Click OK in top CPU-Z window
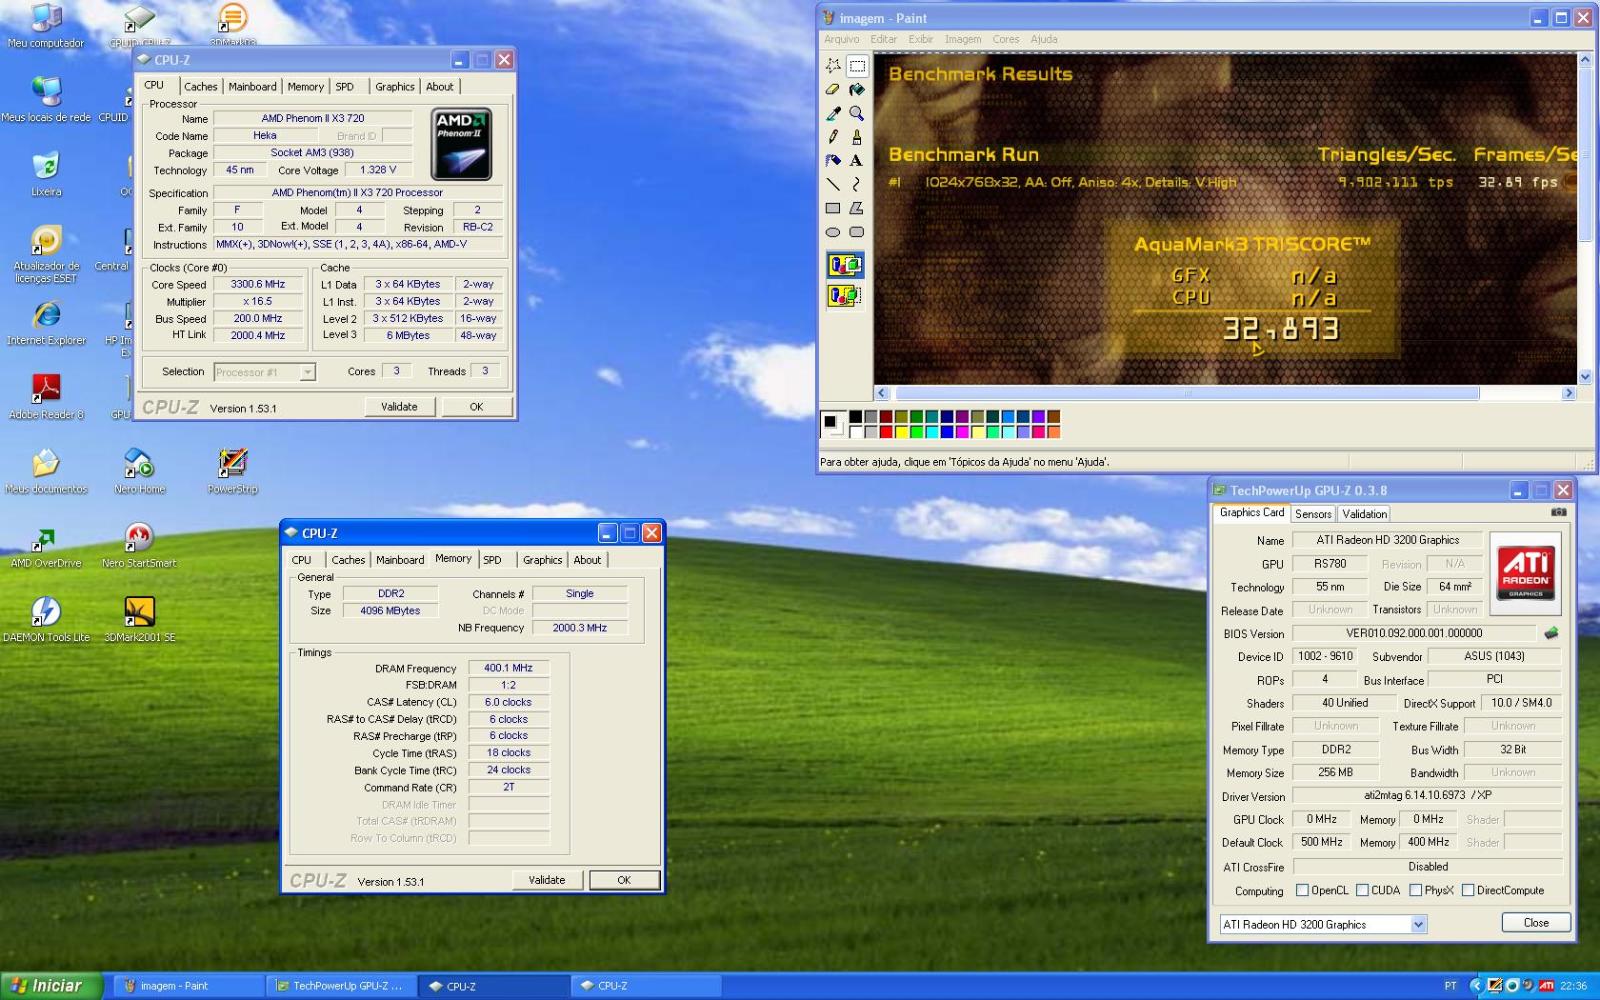 (x=476, y=407)
